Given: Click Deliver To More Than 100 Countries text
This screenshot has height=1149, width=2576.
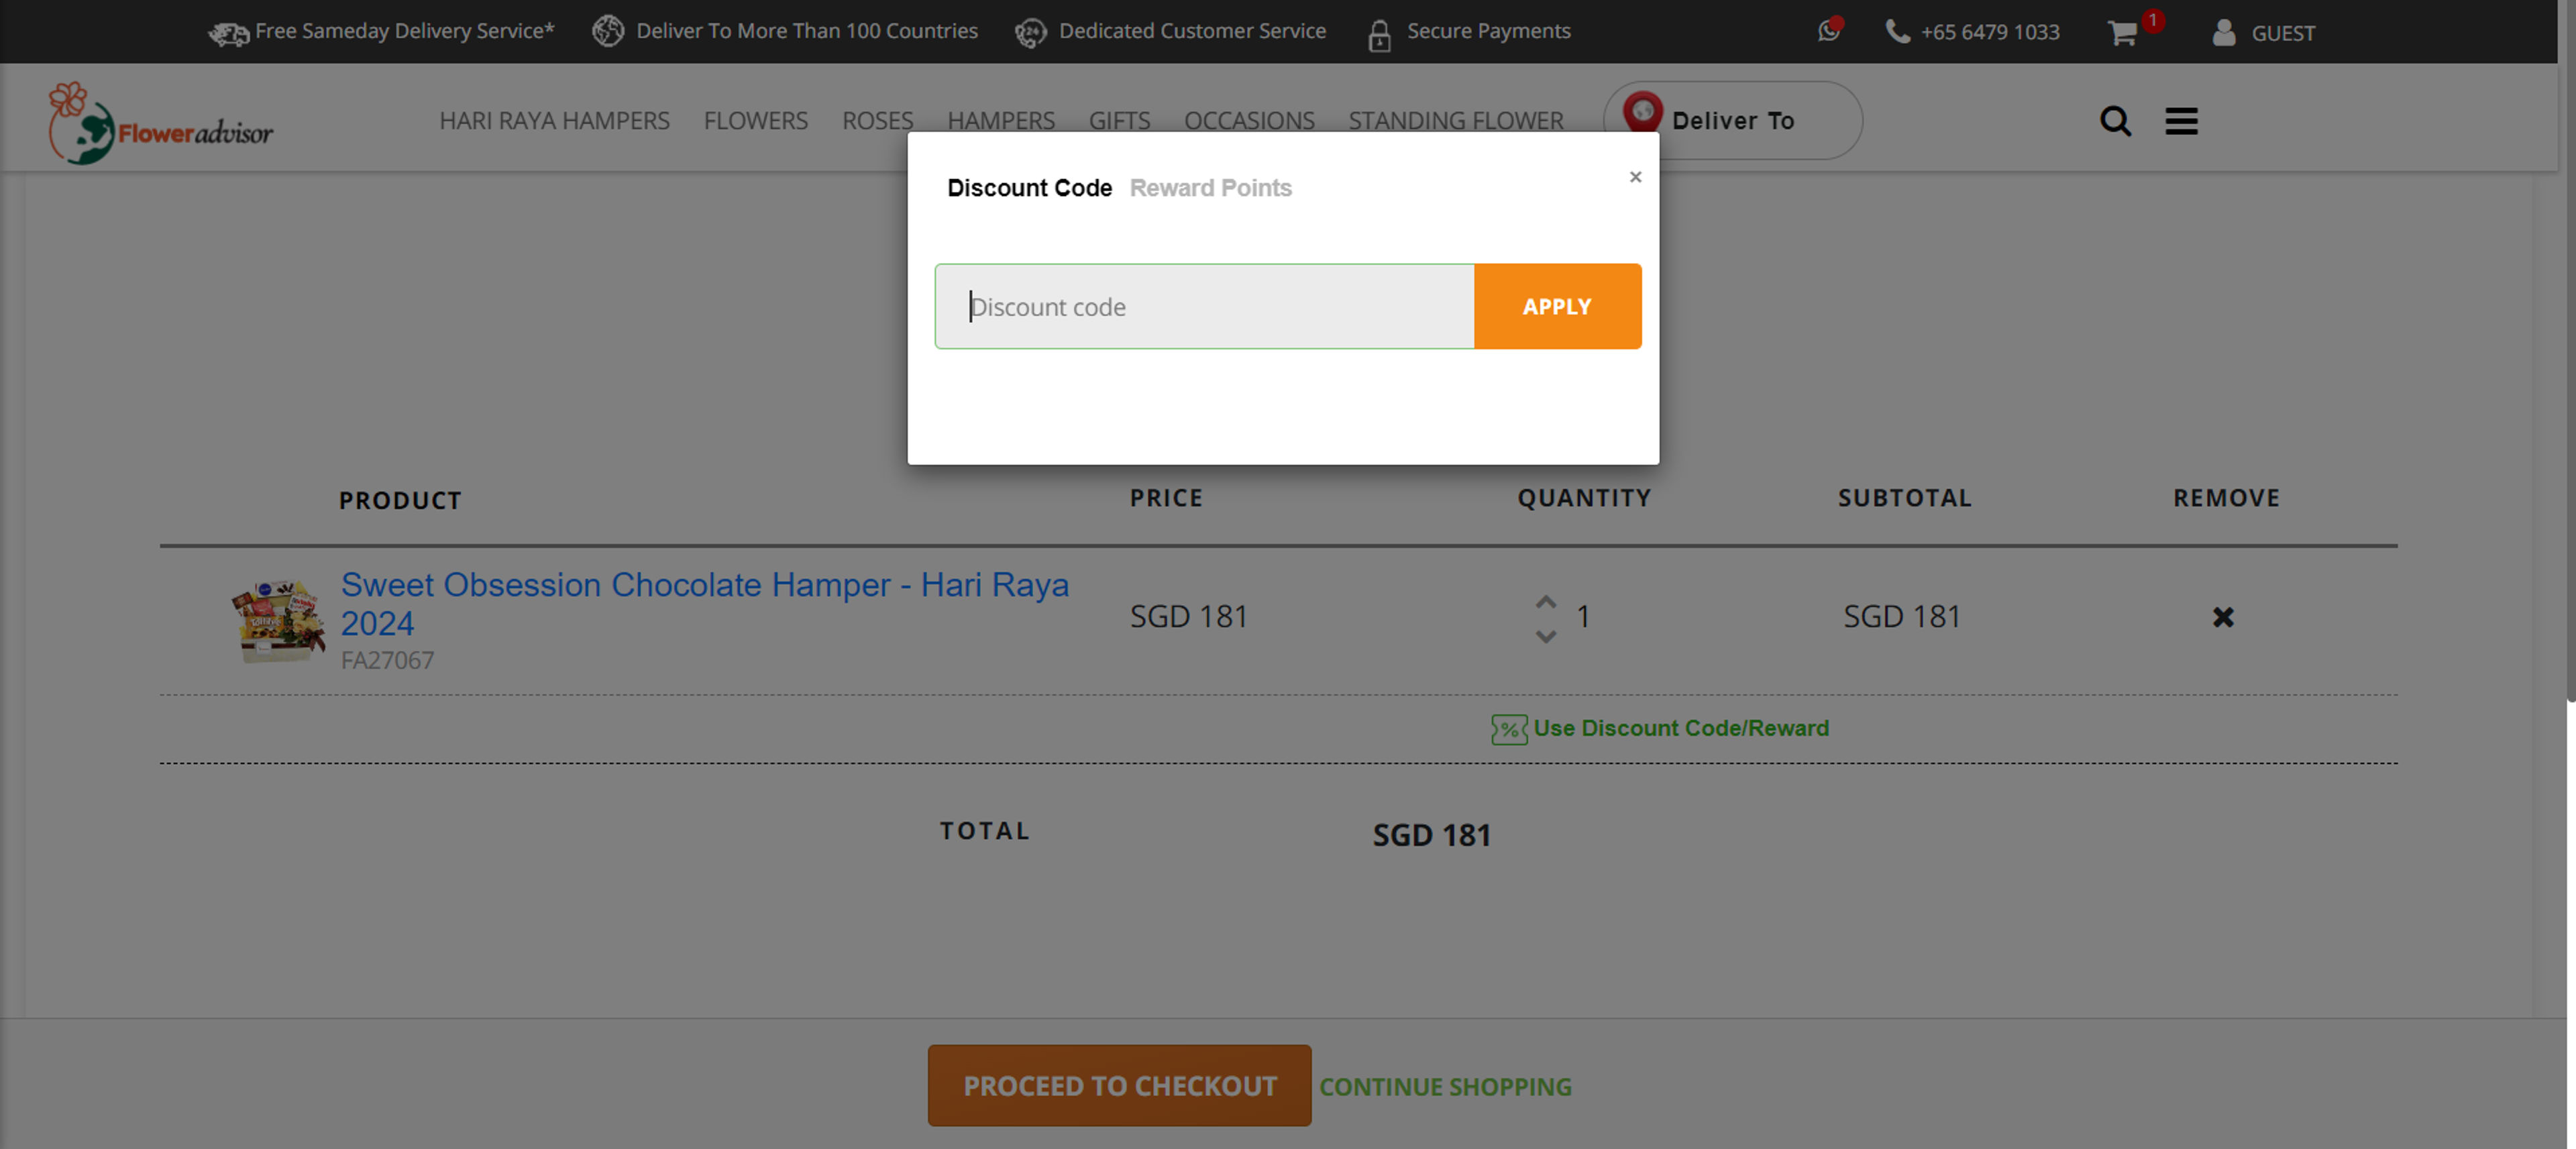Looking at the screenshot, I should pyautogui.click(x=807, y=31).
